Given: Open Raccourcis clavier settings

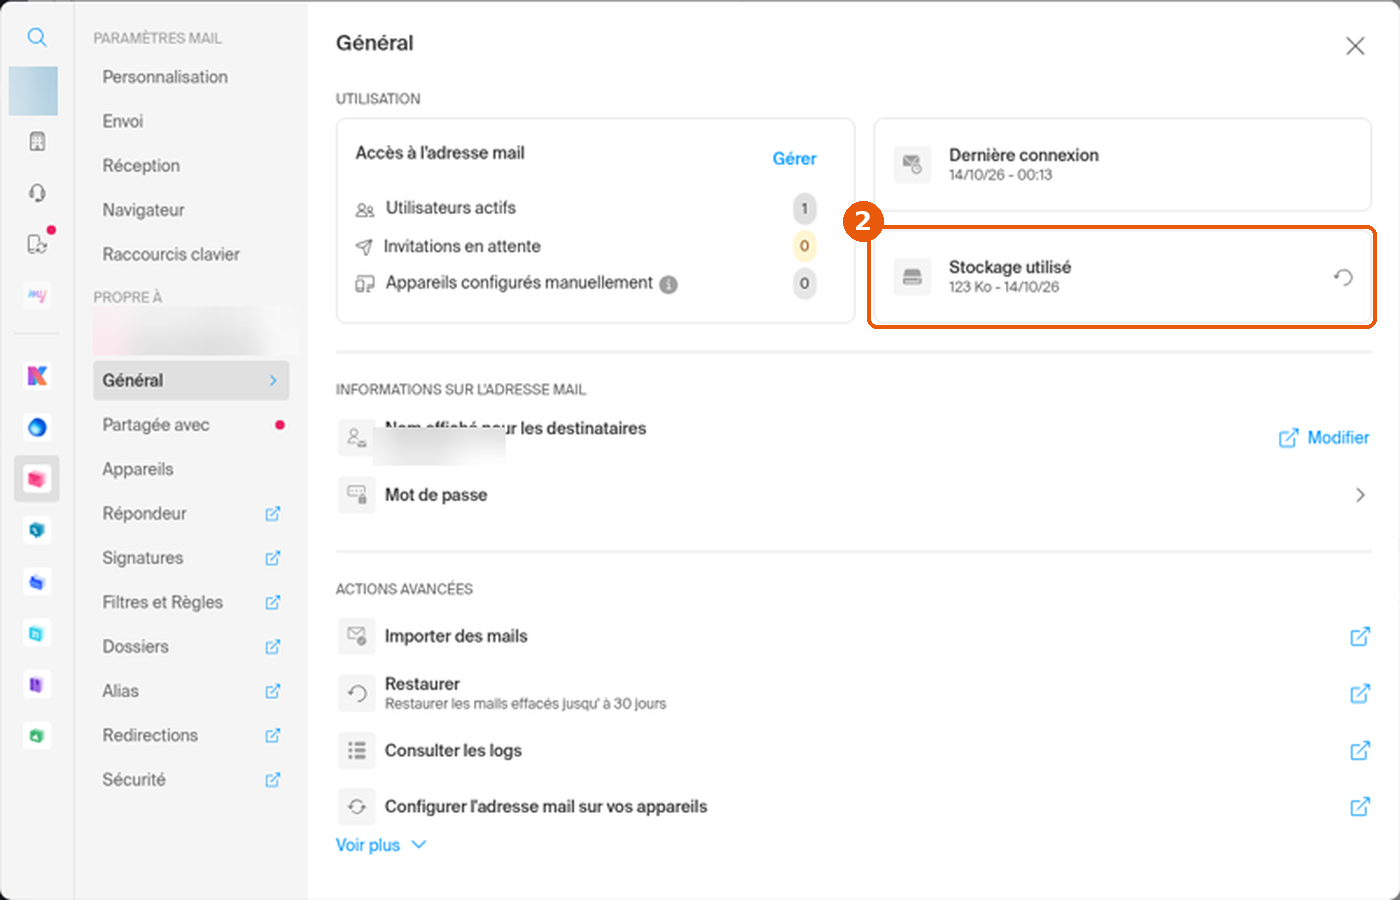Looking at the screenshot, I should (x=171, y=254).
